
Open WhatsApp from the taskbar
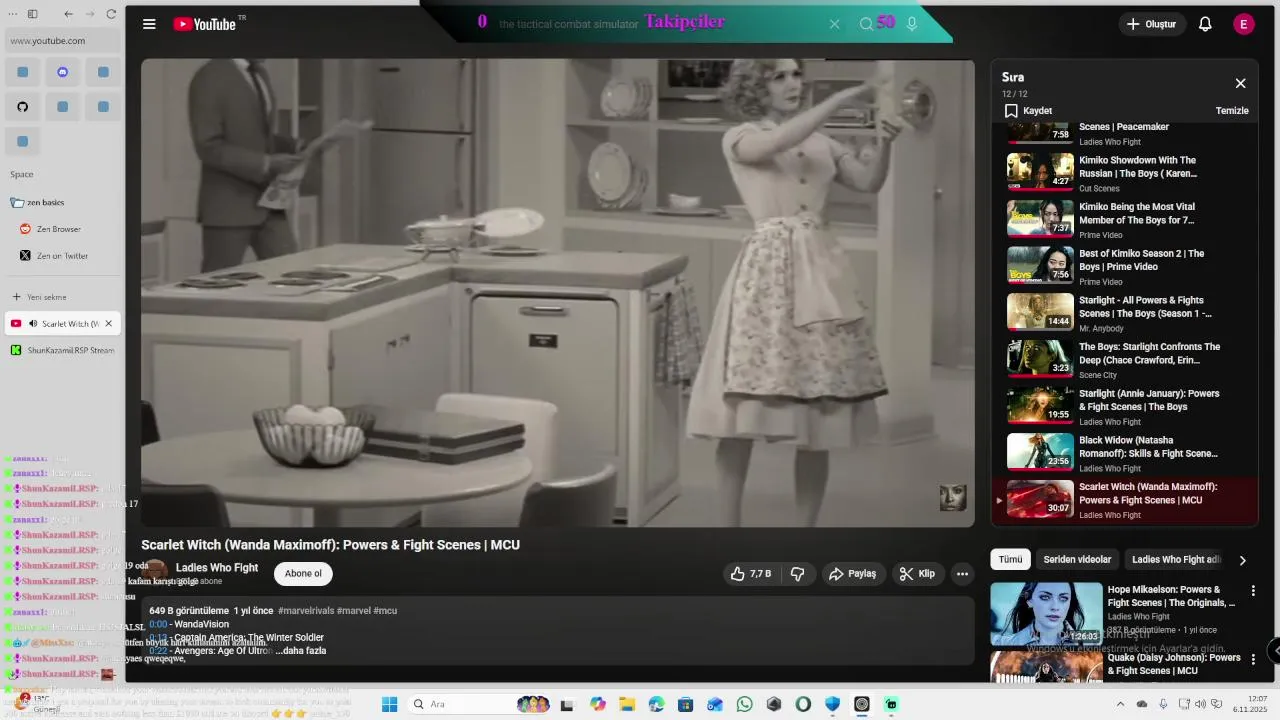[x=744, y=704]
